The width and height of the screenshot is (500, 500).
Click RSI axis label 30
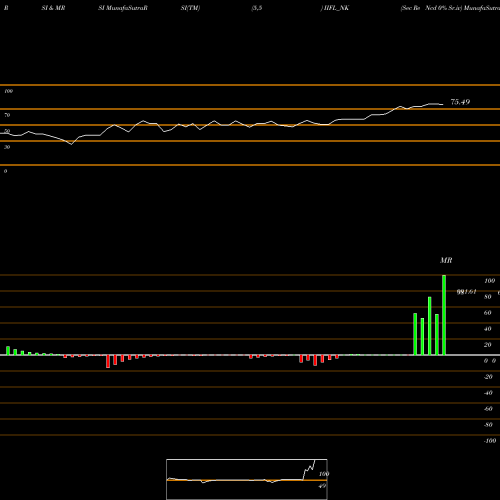pos(7,147)
